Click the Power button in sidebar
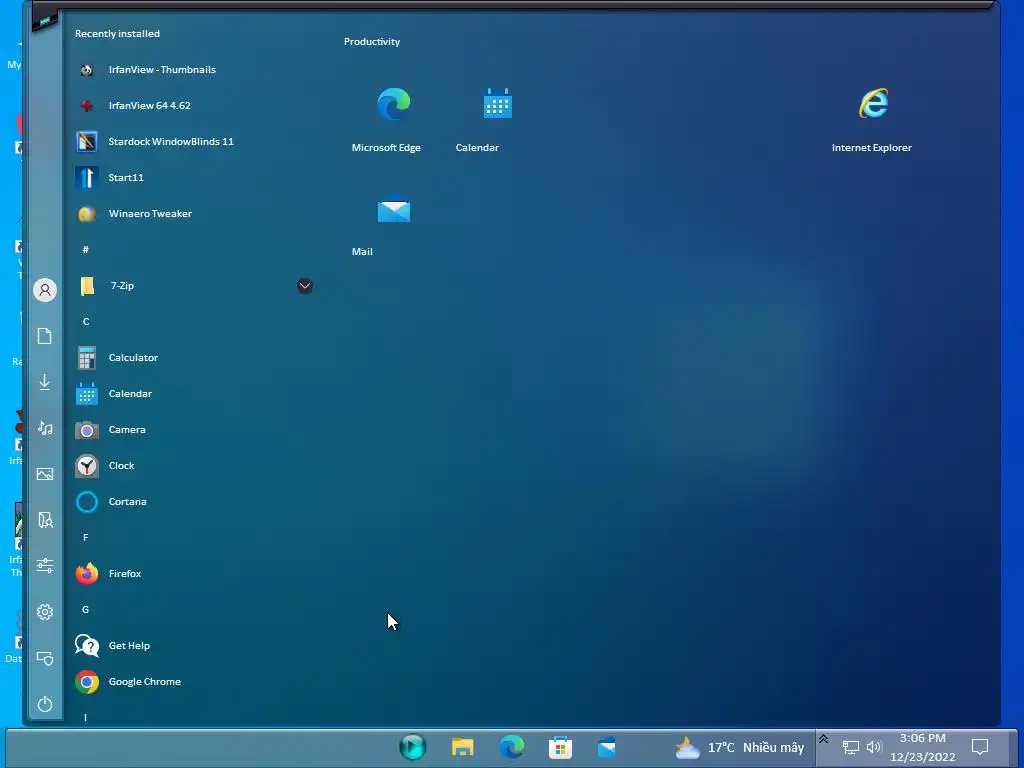The image size is (1024, 768). coord(45,704)
